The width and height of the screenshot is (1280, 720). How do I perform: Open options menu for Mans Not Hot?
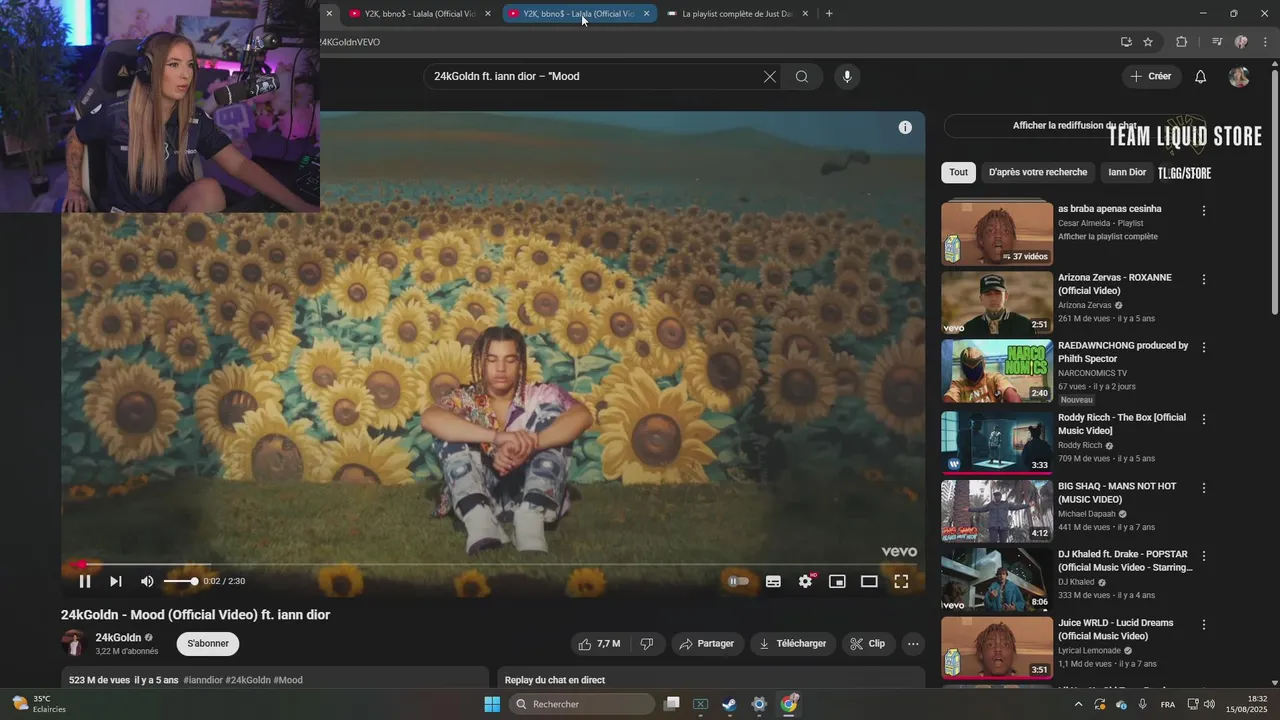tap(1204, 488)
